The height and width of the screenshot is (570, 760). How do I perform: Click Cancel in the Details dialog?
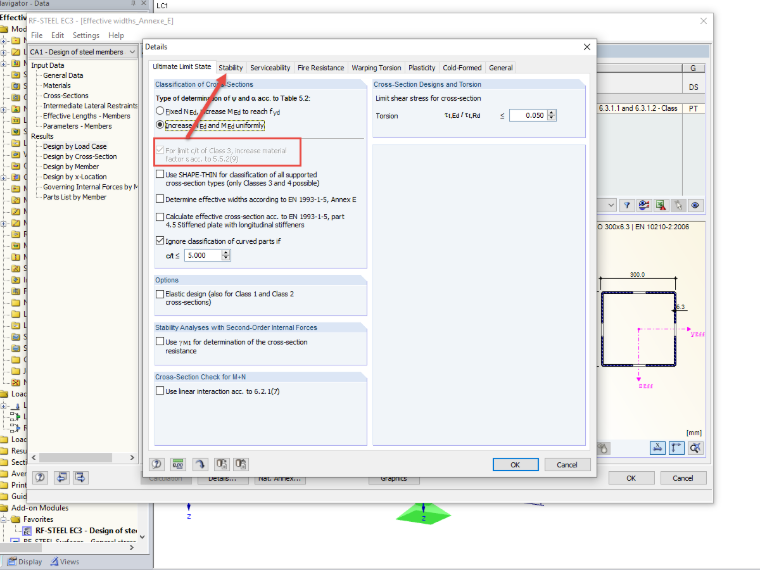[567, 465]
